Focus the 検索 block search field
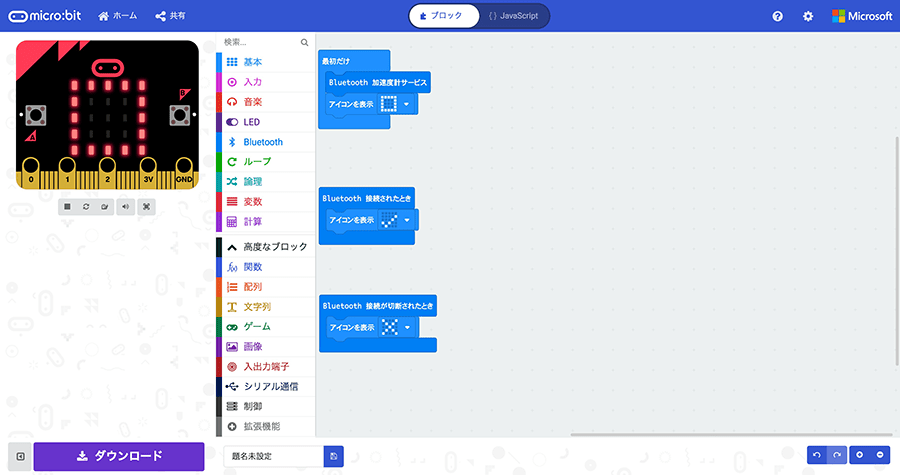This screenshot has height=475, width=900. tap(261, 42)
